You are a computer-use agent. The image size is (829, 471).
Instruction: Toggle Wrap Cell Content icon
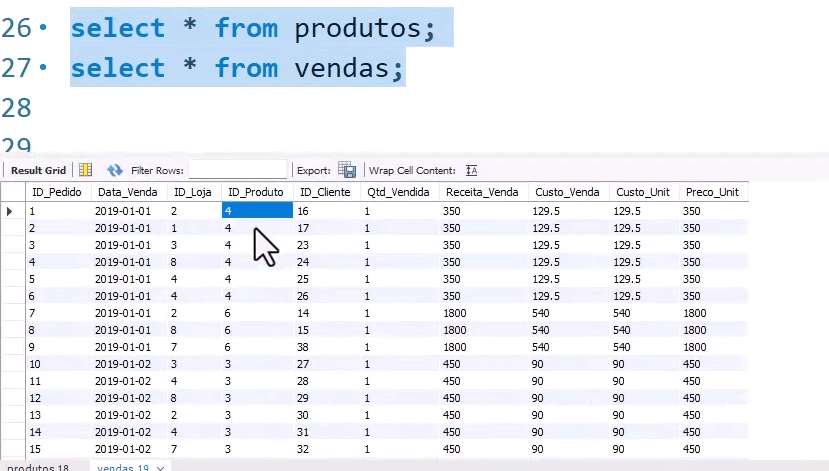(472, 170)
